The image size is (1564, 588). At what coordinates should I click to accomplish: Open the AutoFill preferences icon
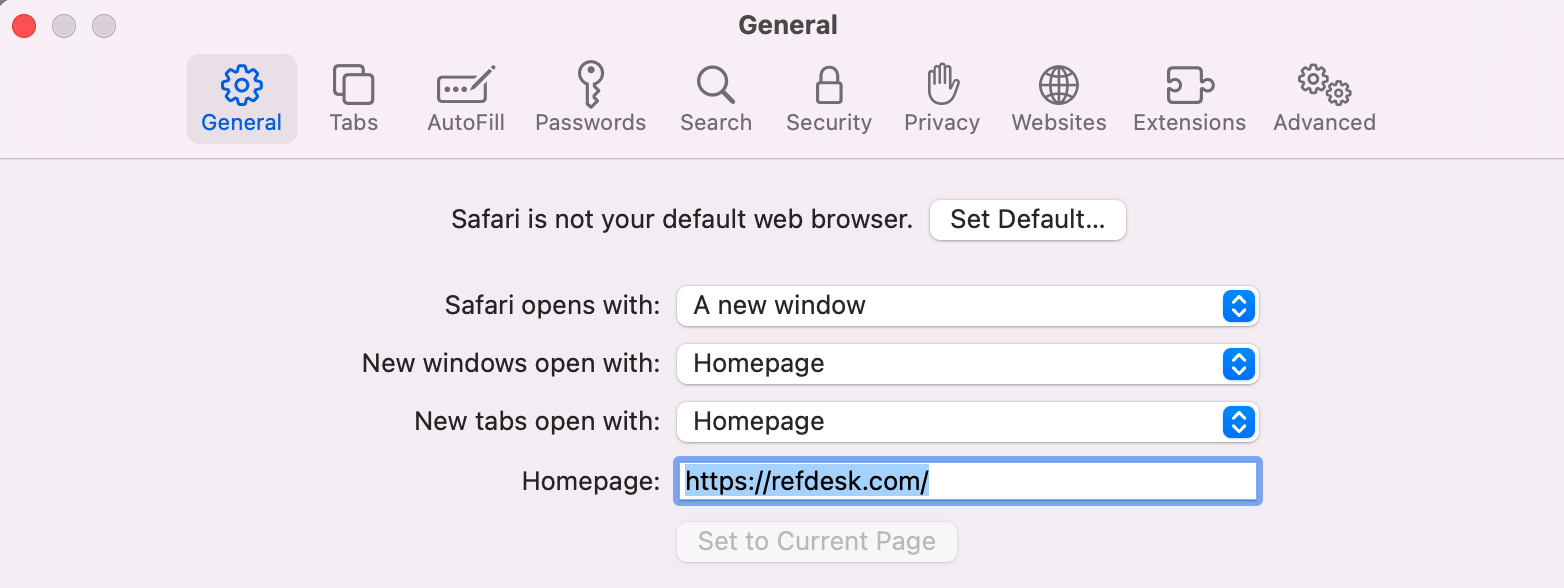point(466,99)
